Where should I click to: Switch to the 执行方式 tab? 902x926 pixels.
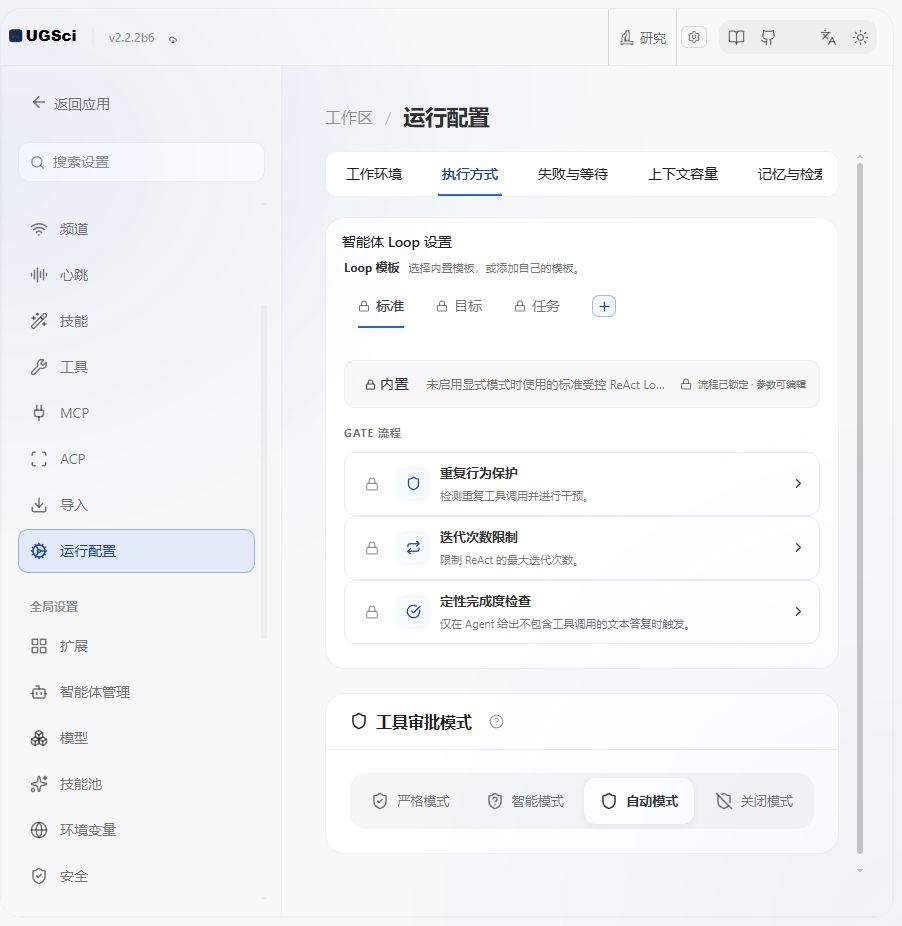[x=470, y=174]
